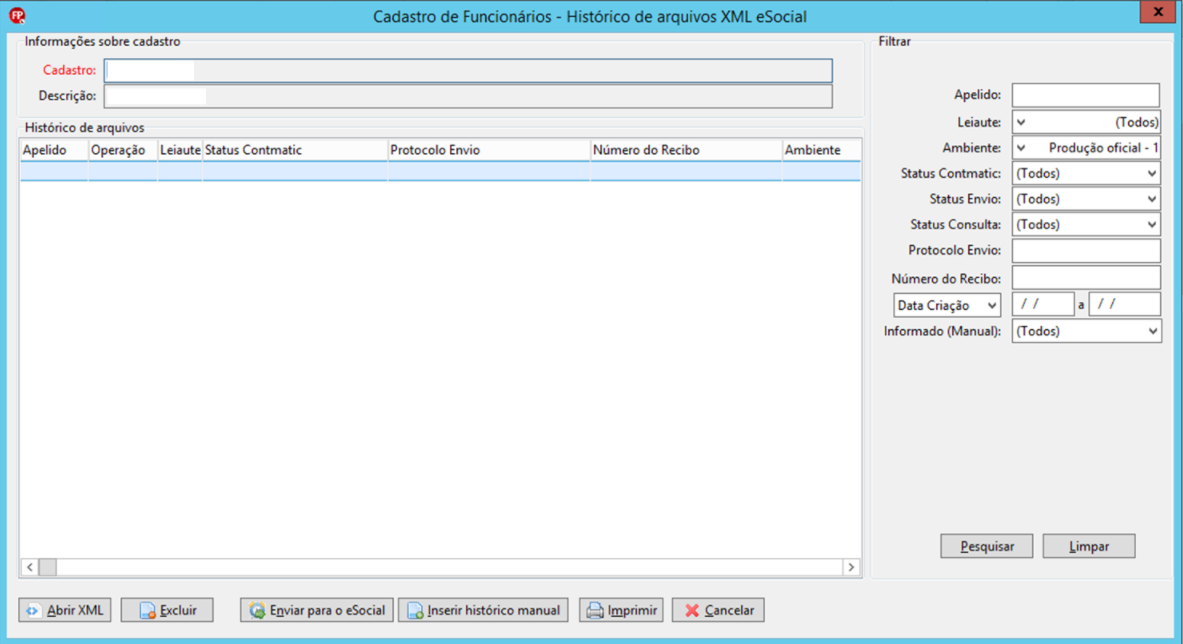Click the Imprimir button

[x=621, y=610]
